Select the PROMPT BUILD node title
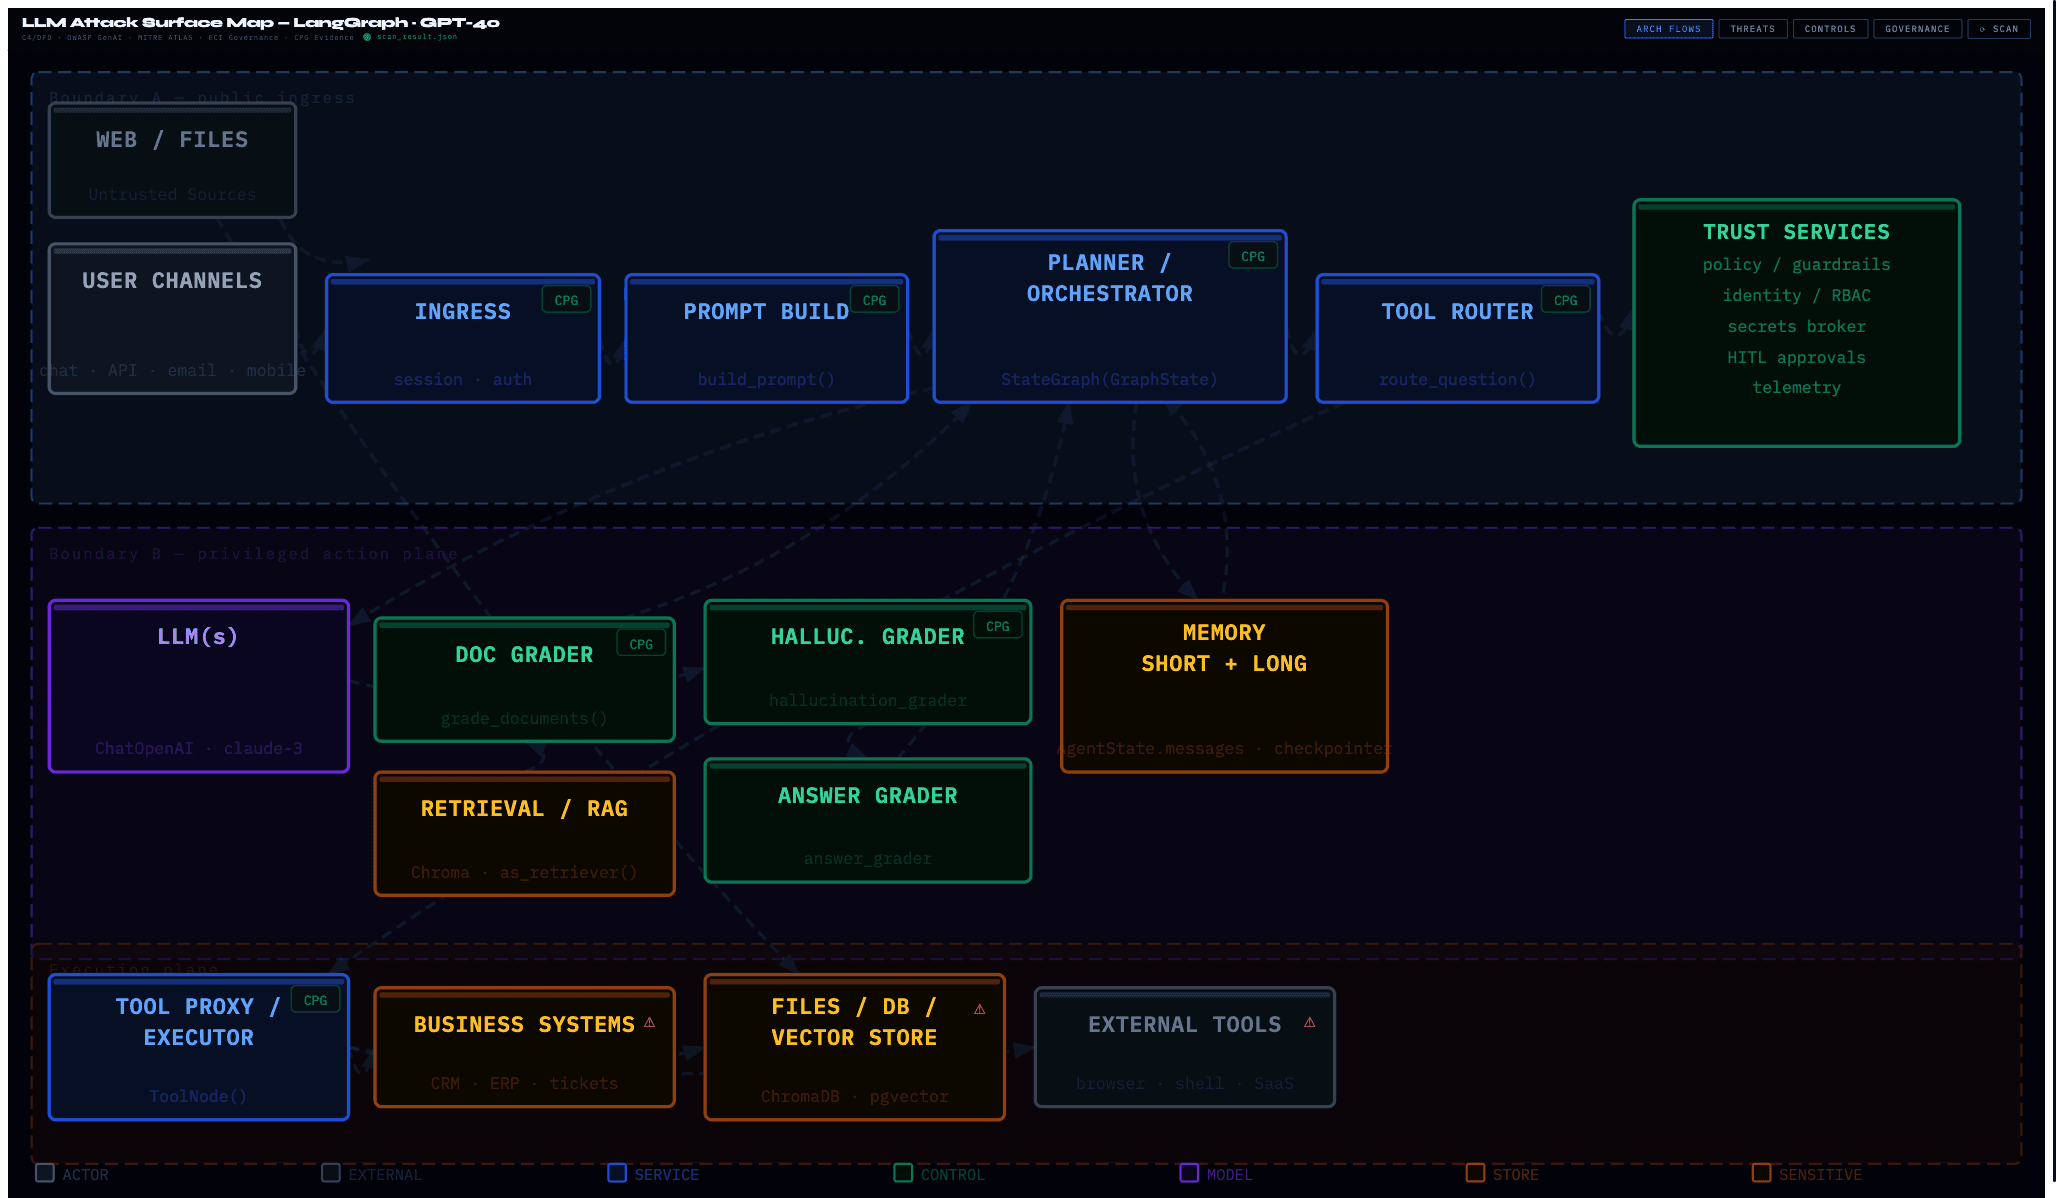2056x1198 pixels. (x=766, y=312)
